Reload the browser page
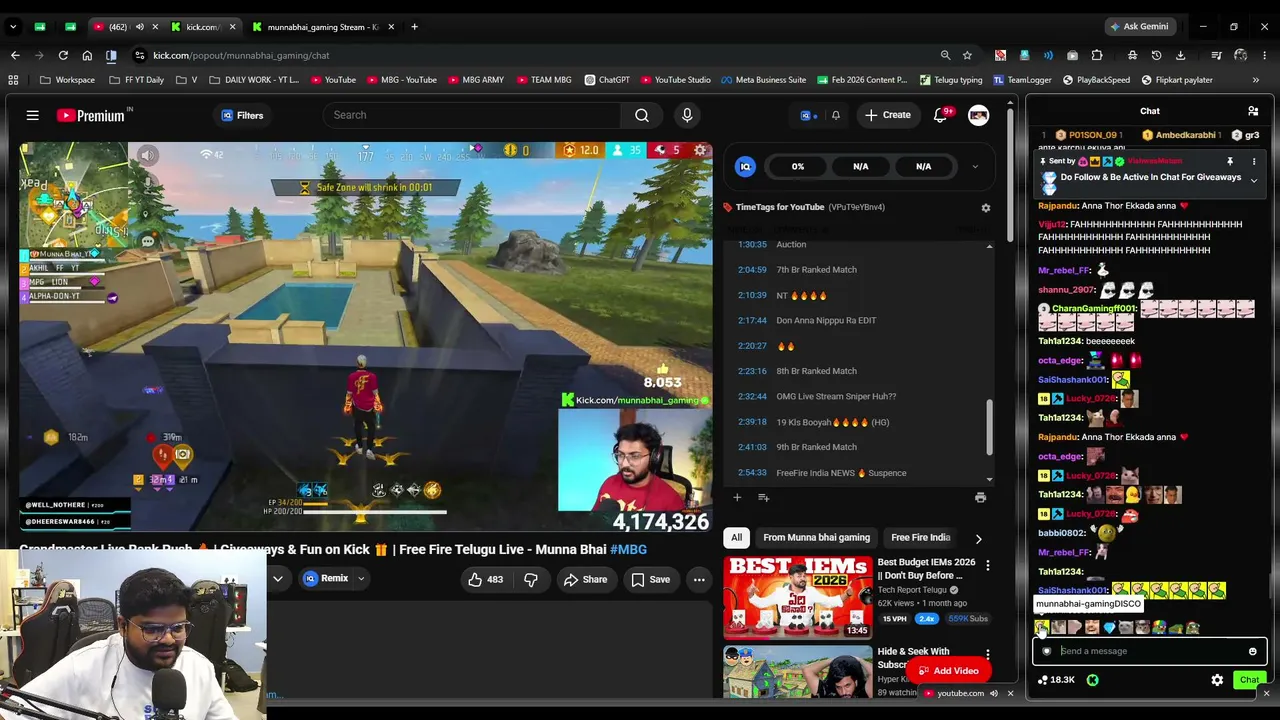 pos(63,55)
